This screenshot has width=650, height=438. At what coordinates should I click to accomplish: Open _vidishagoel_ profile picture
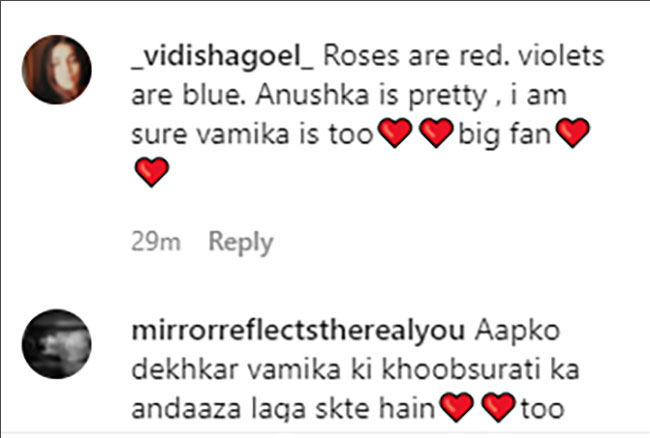pyautogui.click(x=57, y=70)
